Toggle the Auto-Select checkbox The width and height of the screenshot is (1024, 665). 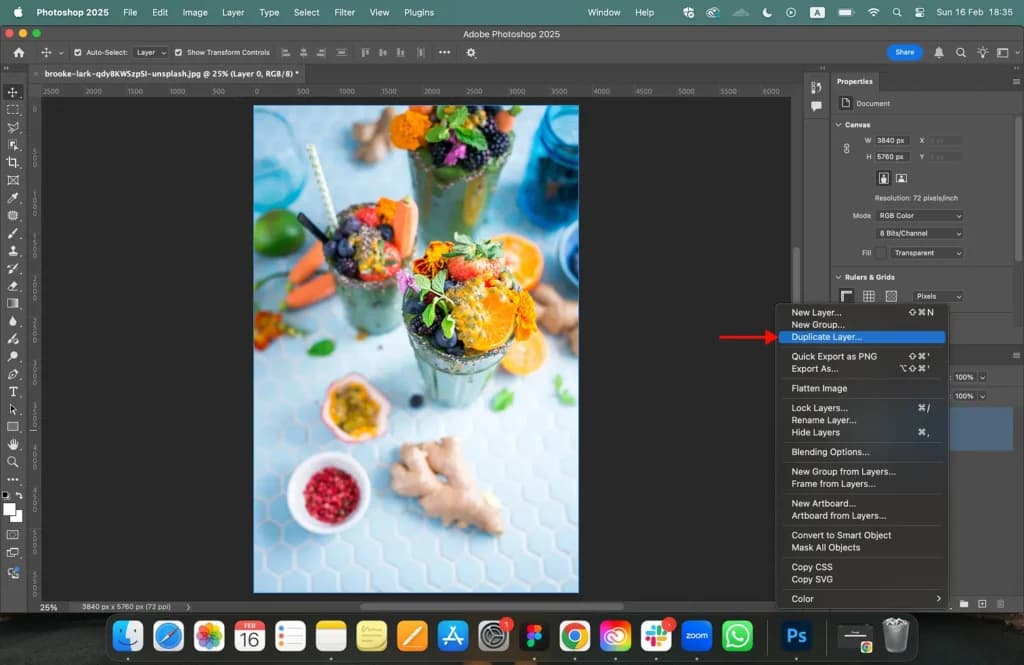coord(78,53)
